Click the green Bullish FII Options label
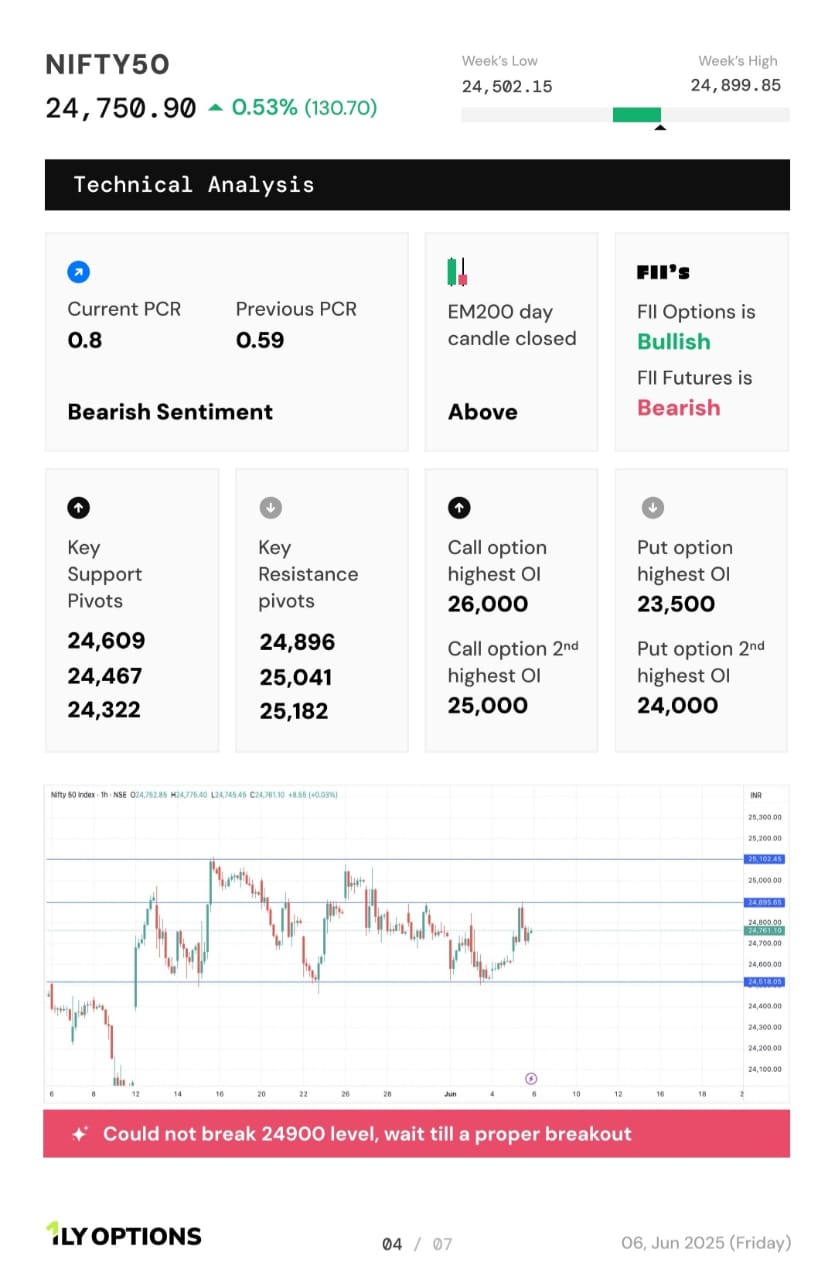The image size is (835, 1280). (674, 342)
